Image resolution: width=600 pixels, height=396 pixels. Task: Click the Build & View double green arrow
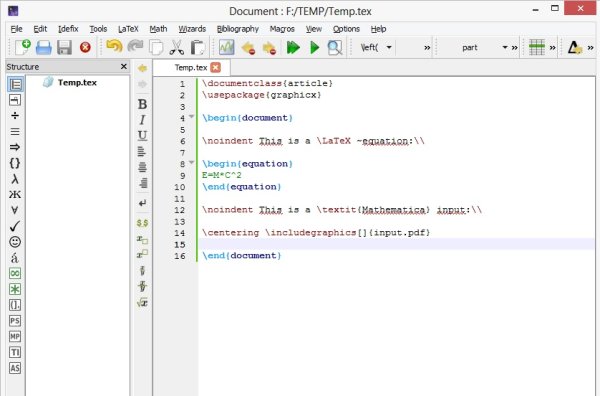[293, 47]
